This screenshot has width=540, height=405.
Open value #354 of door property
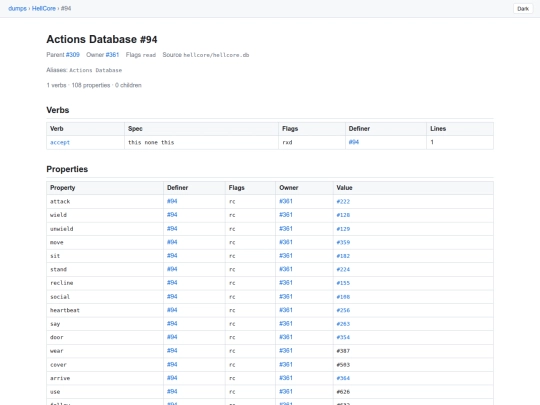tap(343, 337)
